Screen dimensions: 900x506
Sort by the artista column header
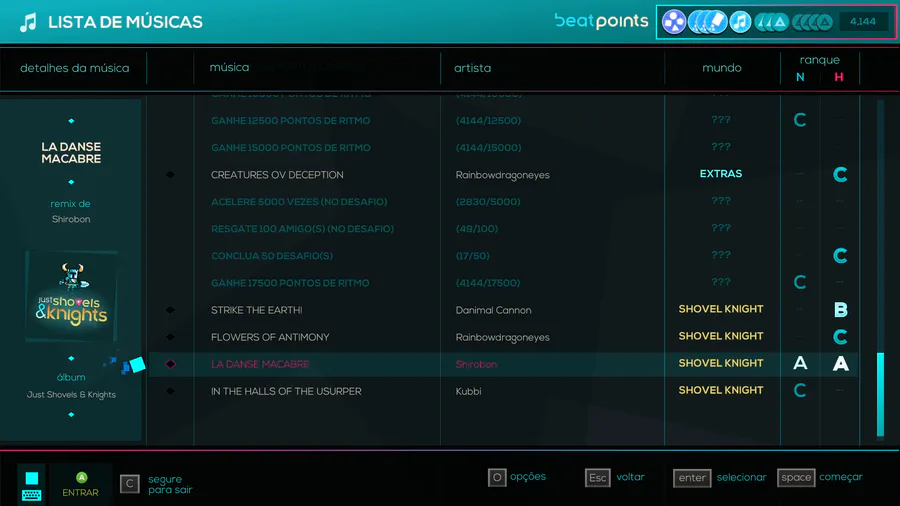[x=472, y=68]
